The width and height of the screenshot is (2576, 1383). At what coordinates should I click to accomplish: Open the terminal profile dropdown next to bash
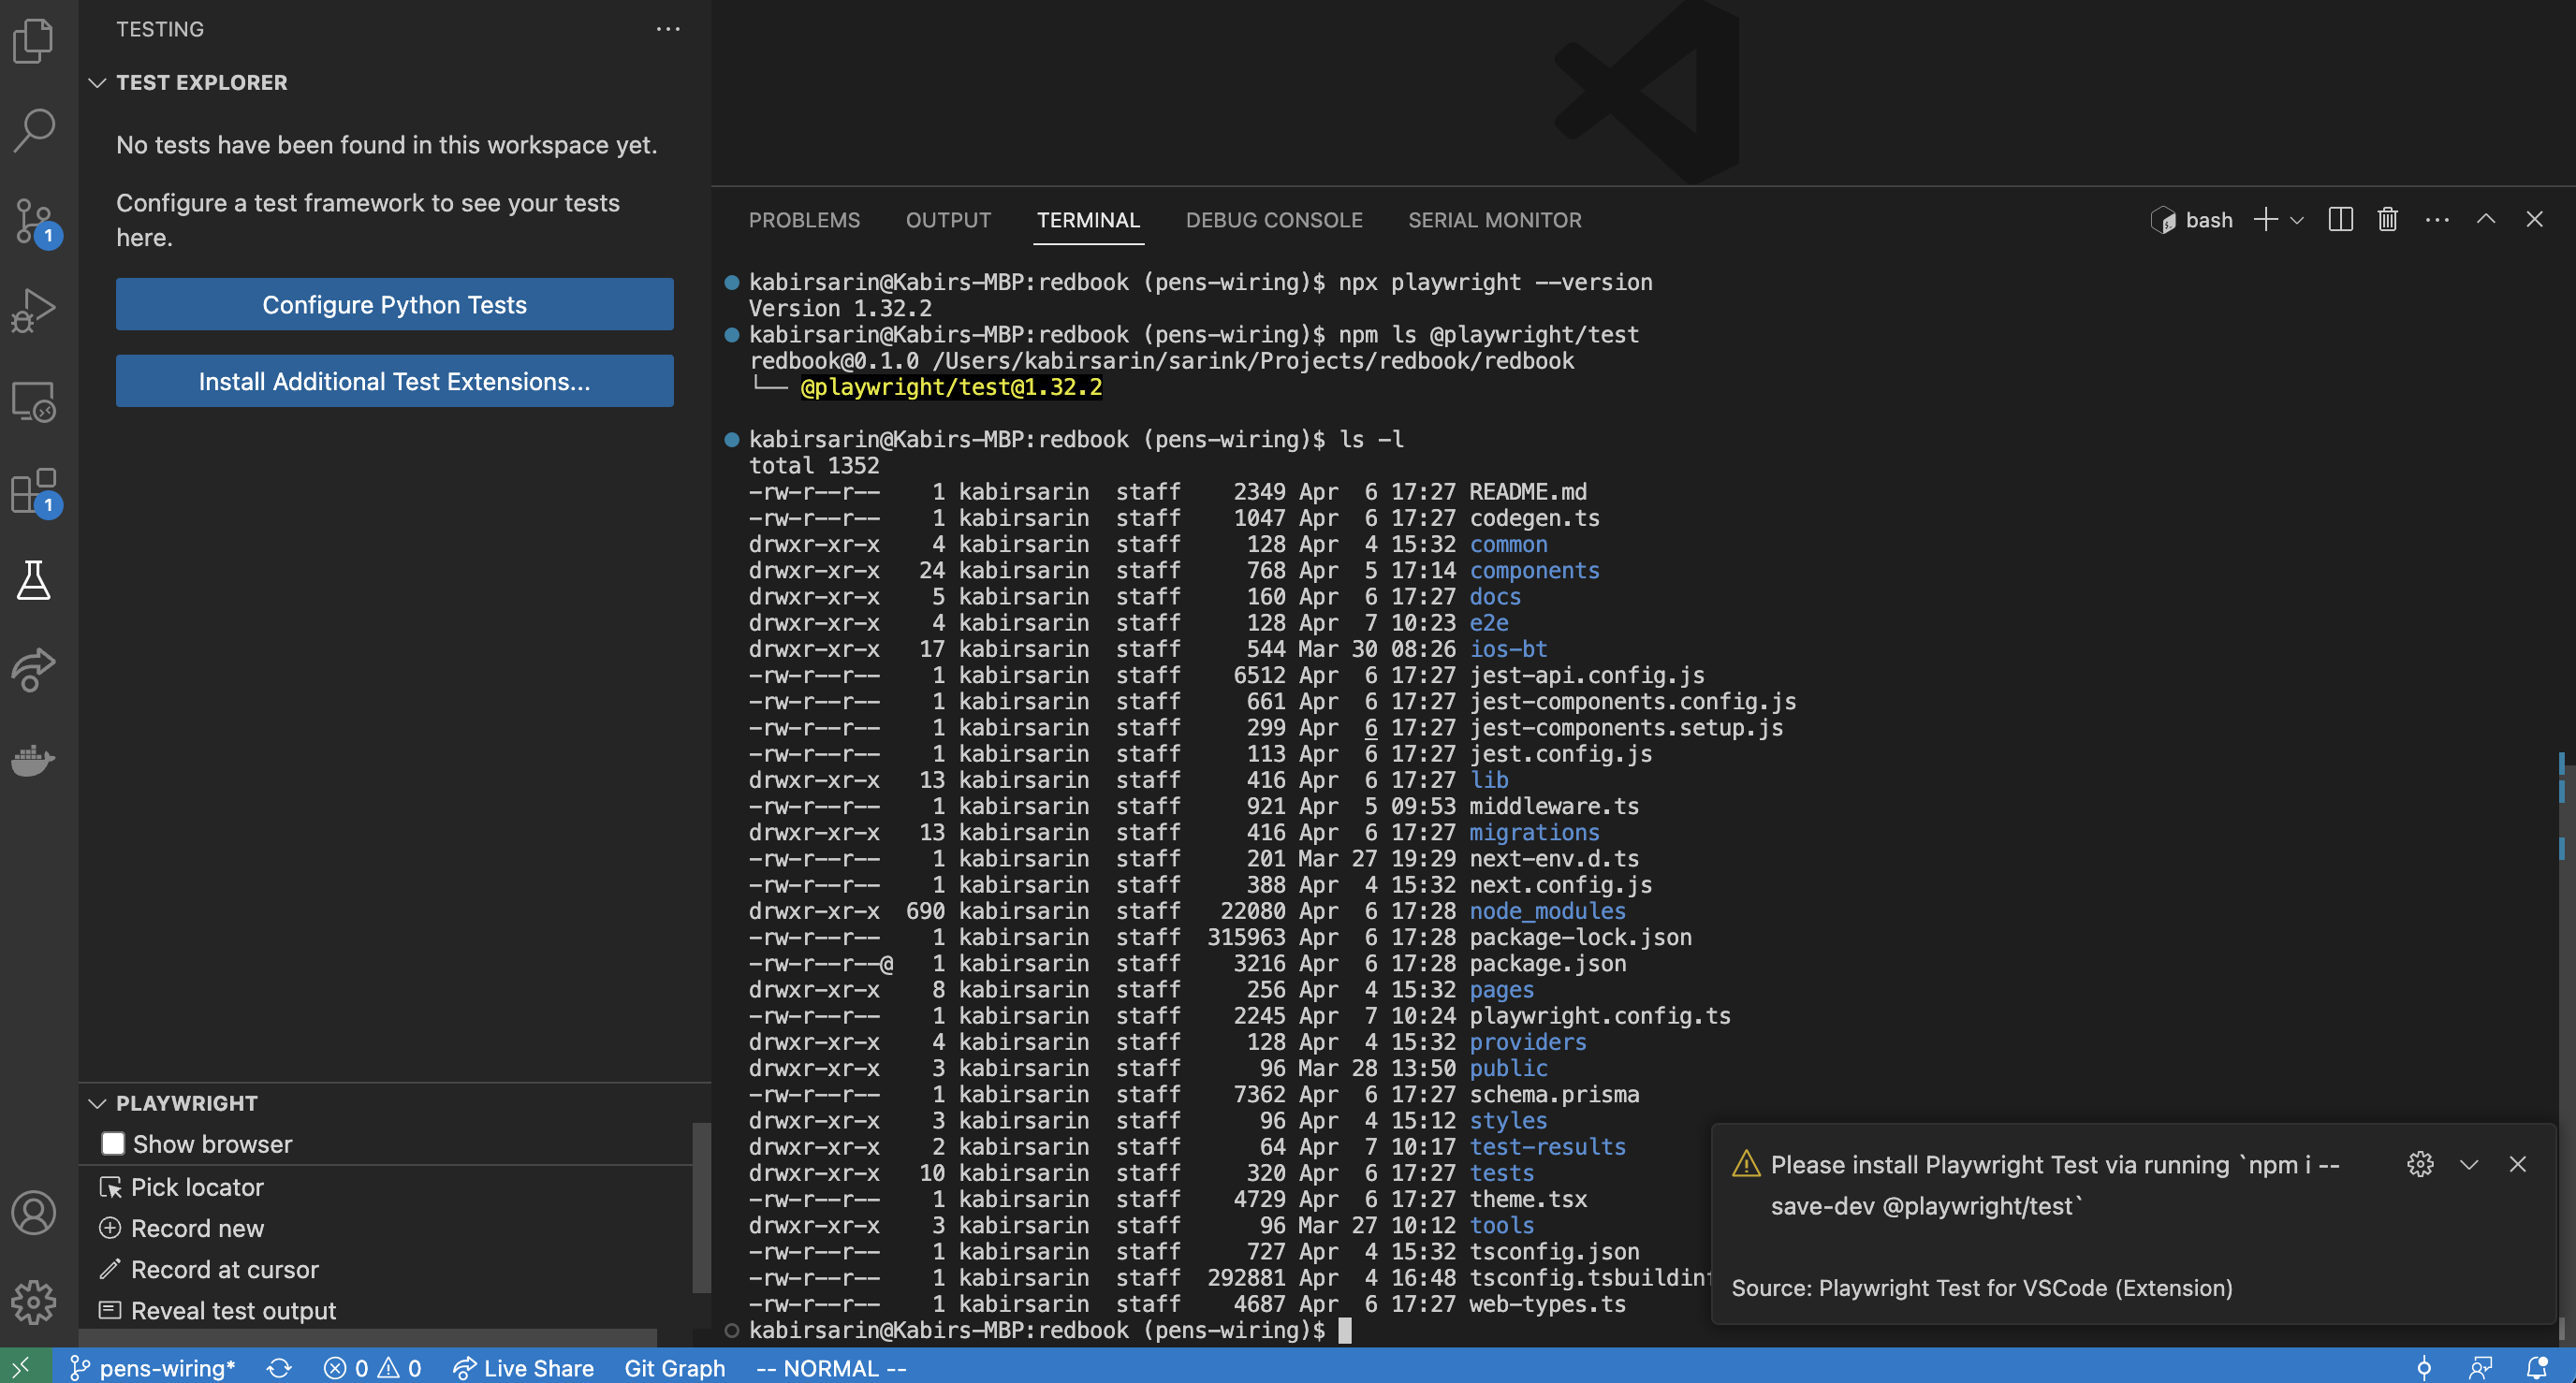[x=2297, y=219]
